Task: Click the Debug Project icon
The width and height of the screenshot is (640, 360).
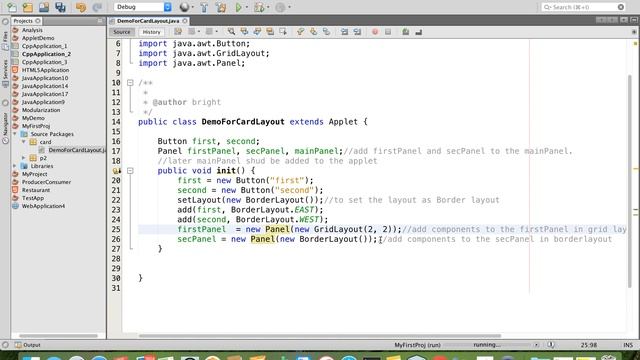Action: [x=259, y=7]
